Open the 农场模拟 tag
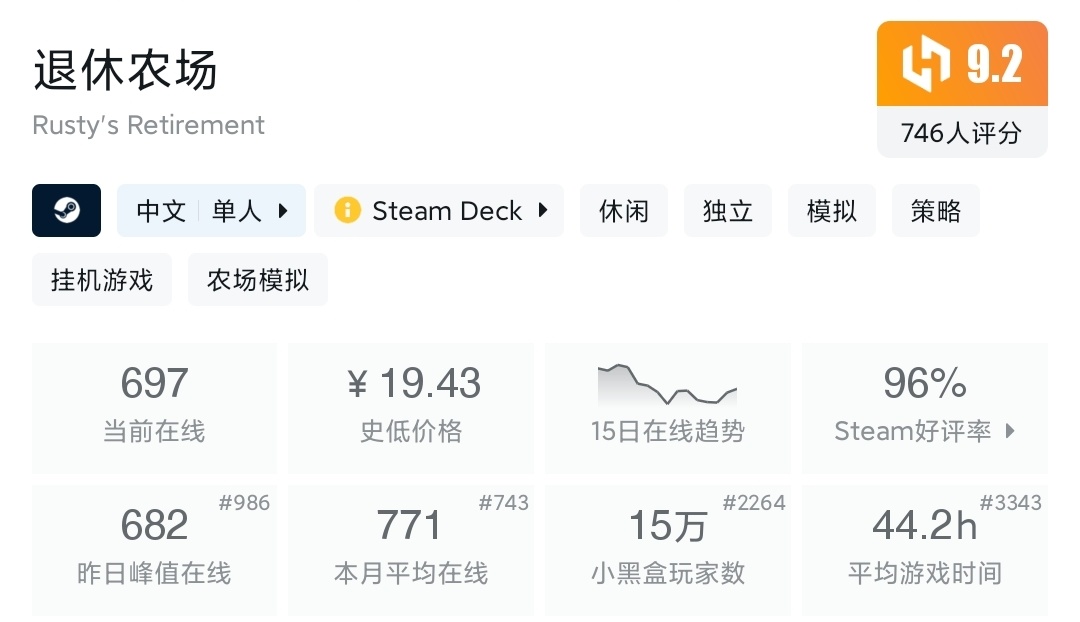This screenshot has width=1080, height=622. coord(257,280)
